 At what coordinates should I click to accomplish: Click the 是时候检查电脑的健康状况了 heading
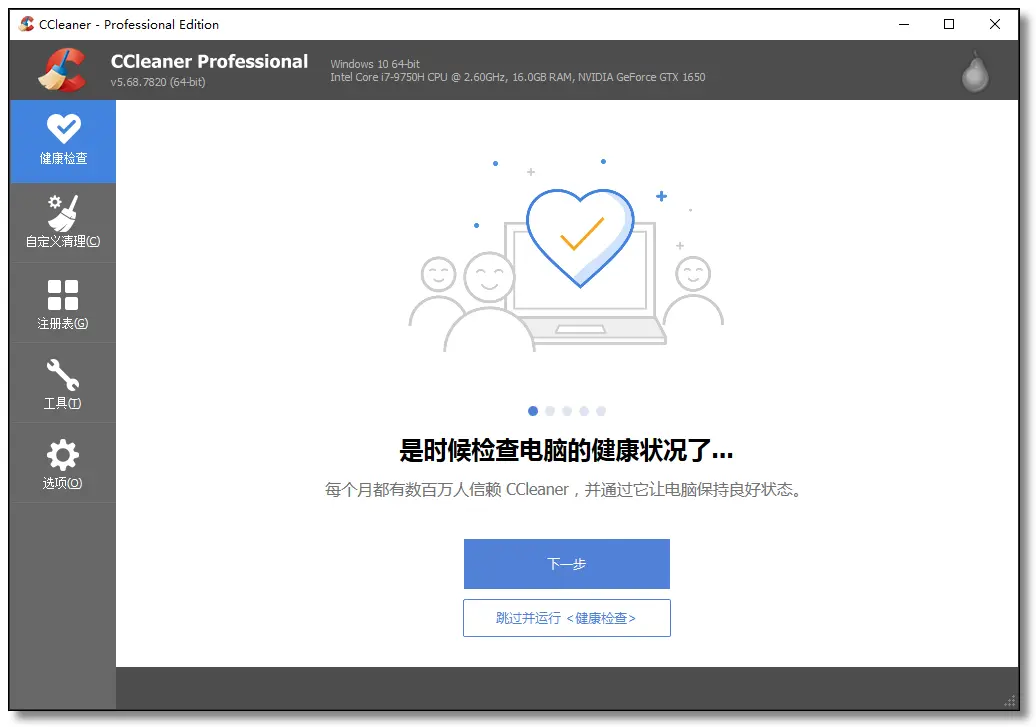(x=566, y=450)
